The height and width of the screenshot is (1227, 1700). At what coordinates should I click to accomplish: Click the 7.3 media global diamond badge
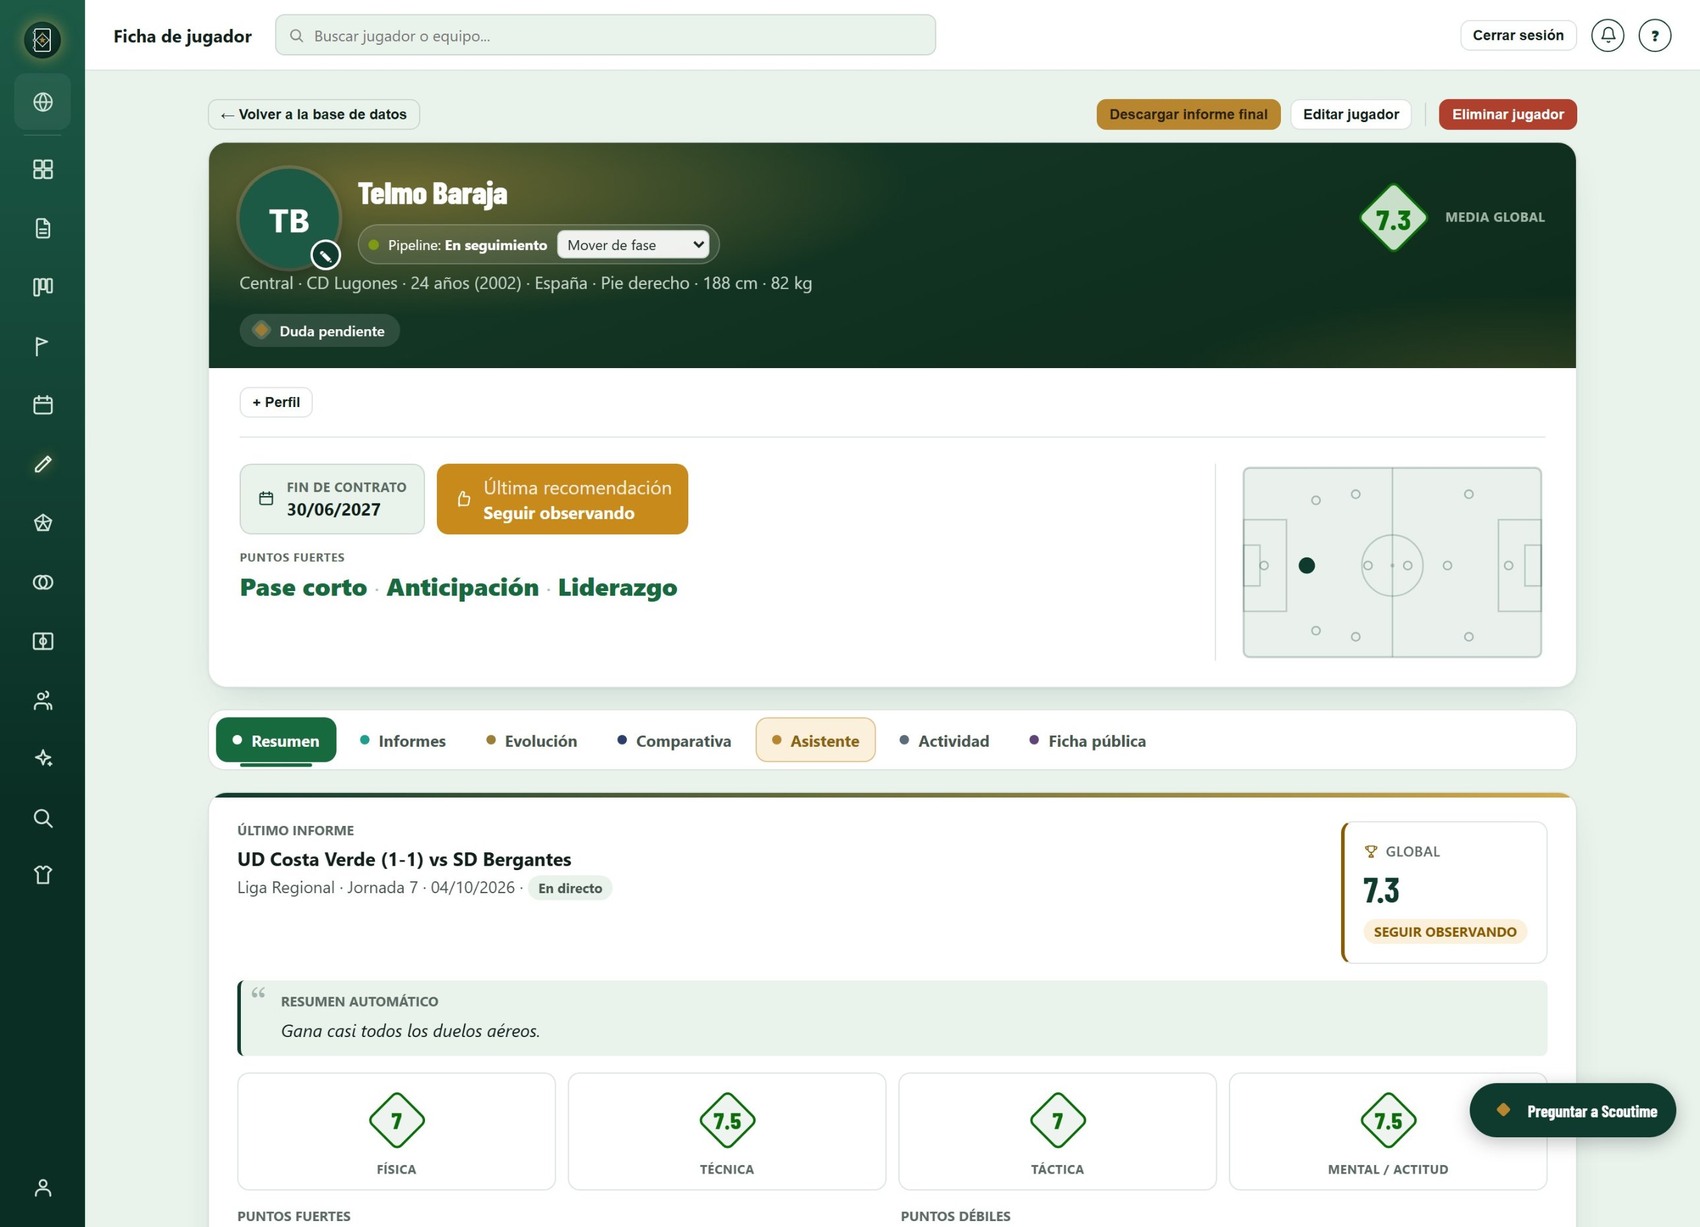(1392, 217)
